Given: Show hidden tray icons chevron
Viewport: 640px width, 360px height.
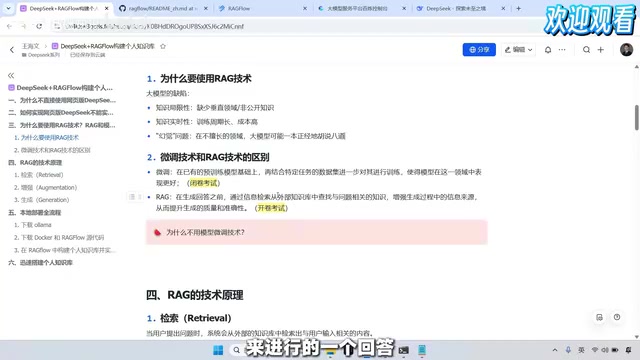Looking at the screenshot, I should tap(555, 350).
